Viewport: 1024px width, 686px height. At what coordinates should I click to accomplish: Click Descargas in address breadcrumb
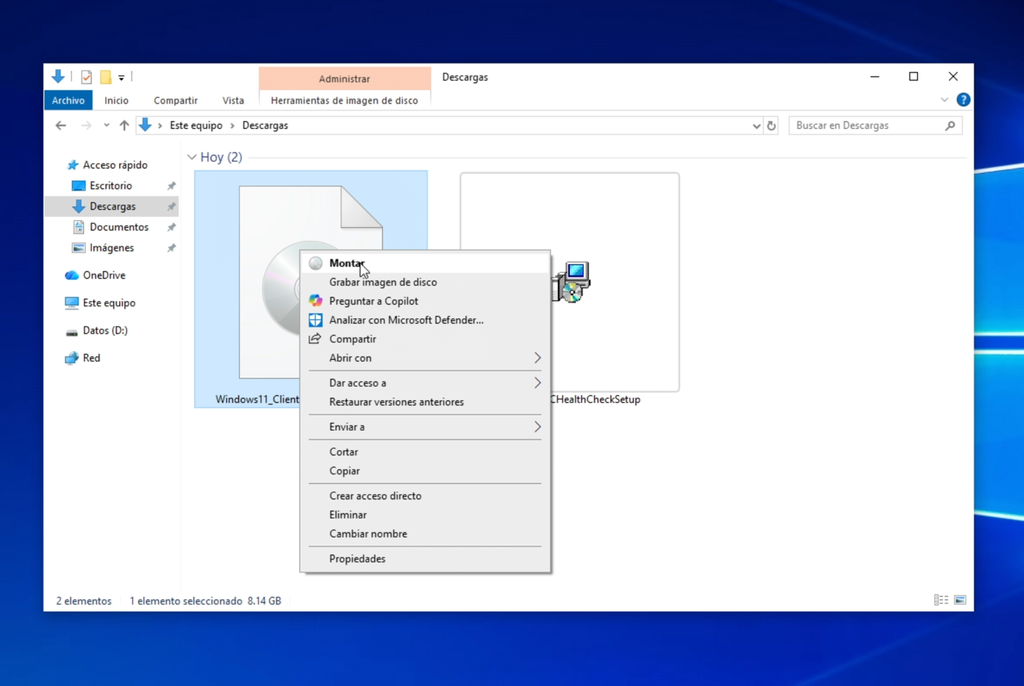click(265, 125)
